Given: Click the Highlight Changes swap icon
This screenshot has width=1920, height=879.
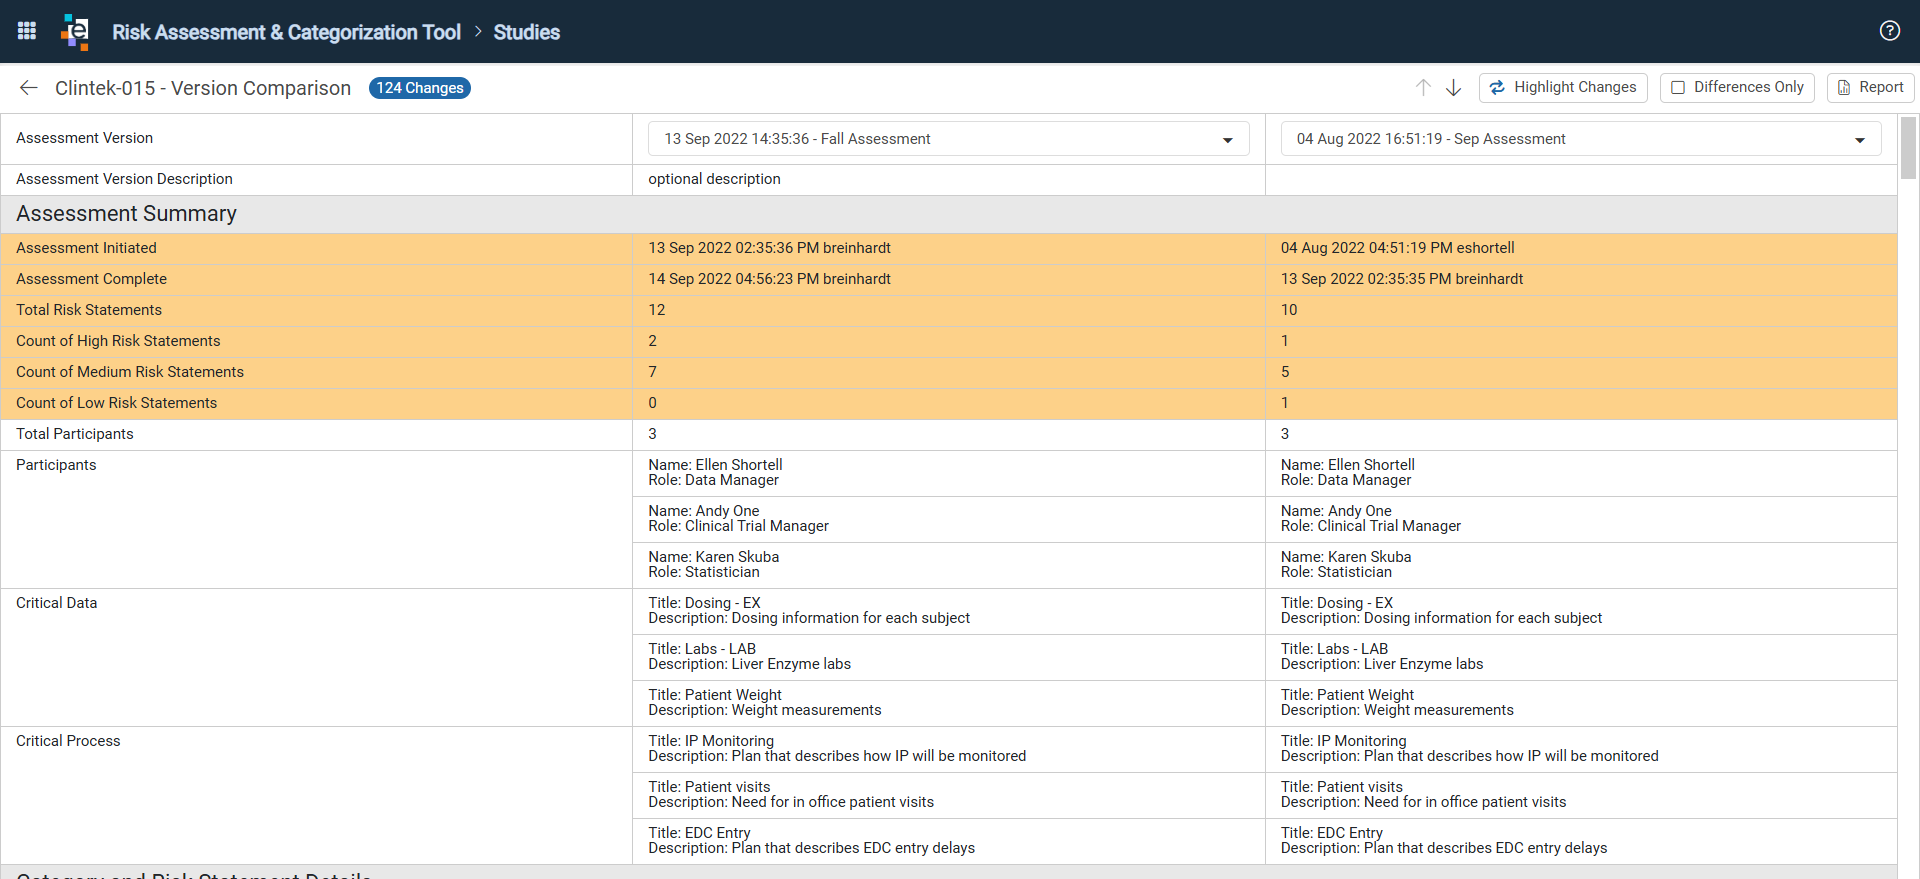Looking at the screenshot, I should (x=1497, y=88).
